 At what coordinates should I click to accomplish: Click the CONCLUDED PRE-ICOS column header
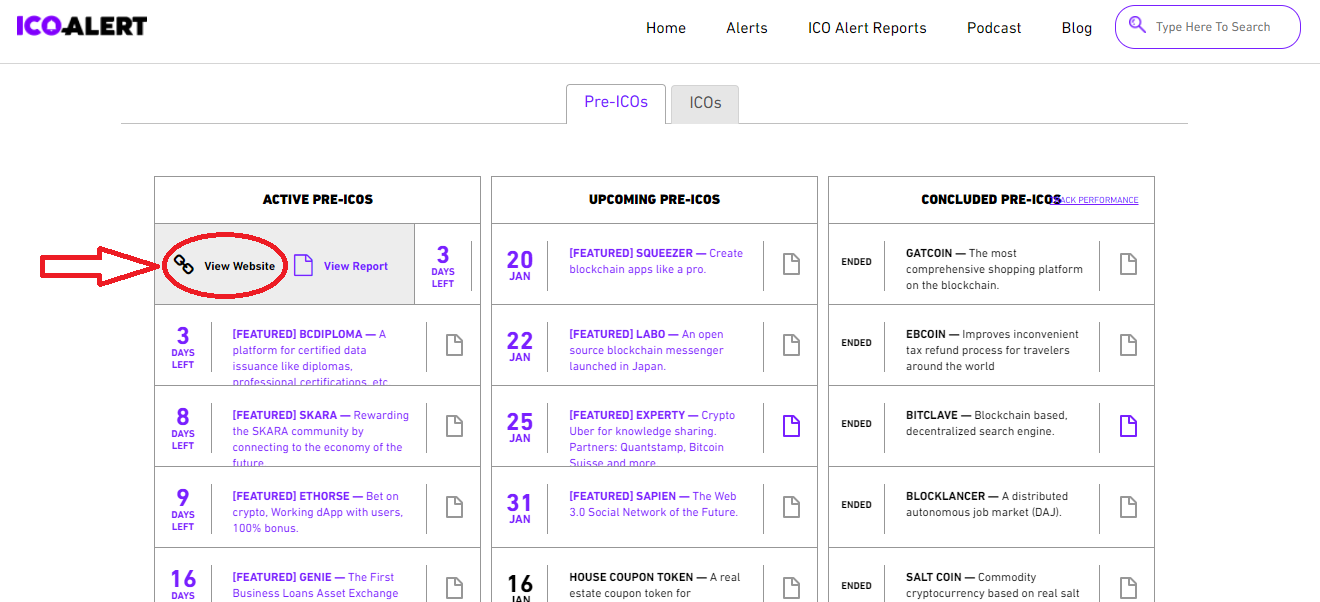(x=991, y=199)
